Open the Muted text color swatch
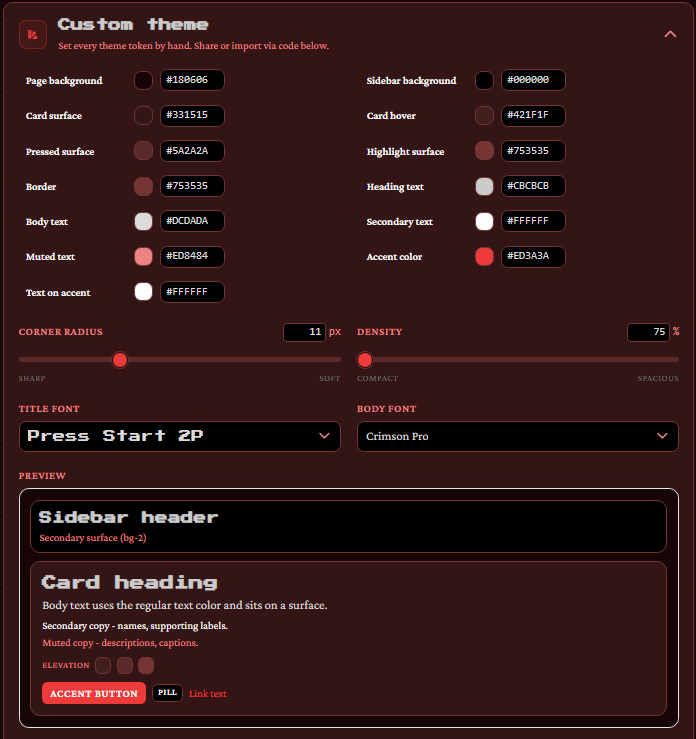 click(143, 256)
